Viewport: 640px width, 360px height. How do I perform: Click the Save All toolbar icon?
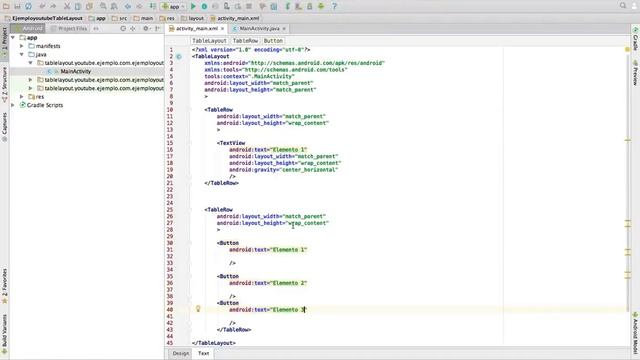pos(17,6)
